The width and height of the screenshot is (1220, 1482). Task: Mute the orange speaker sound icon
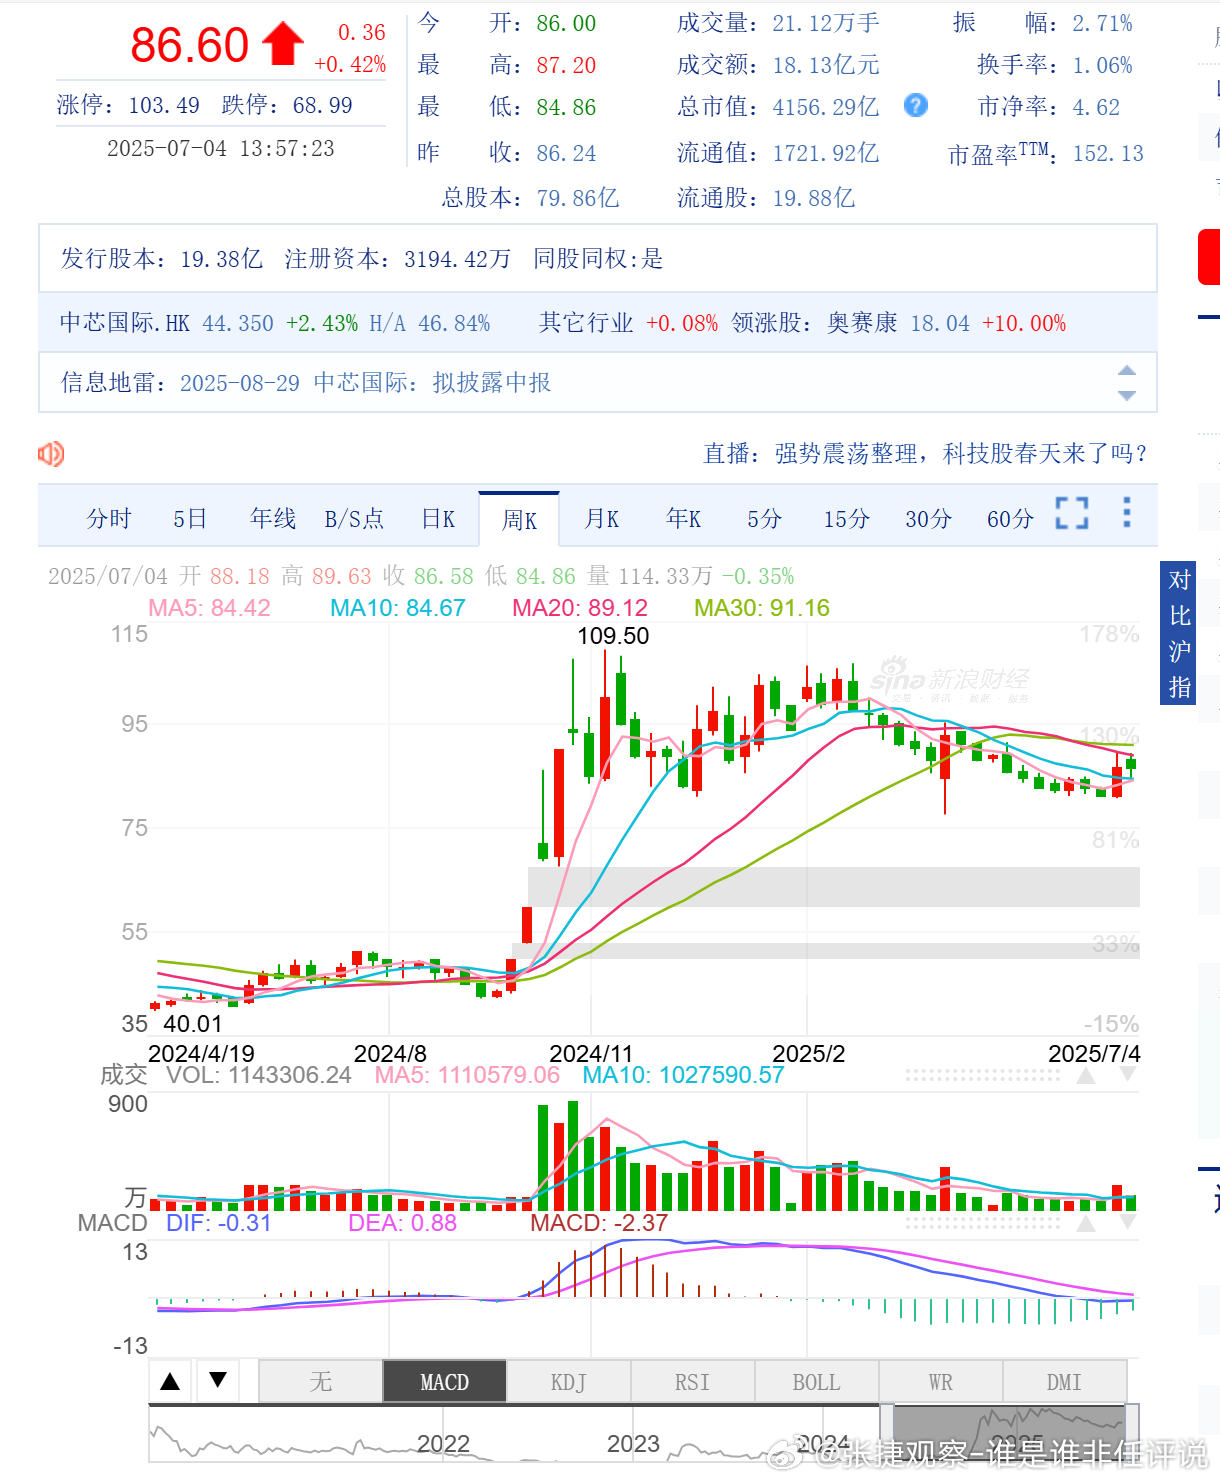[x=51, y=454]
